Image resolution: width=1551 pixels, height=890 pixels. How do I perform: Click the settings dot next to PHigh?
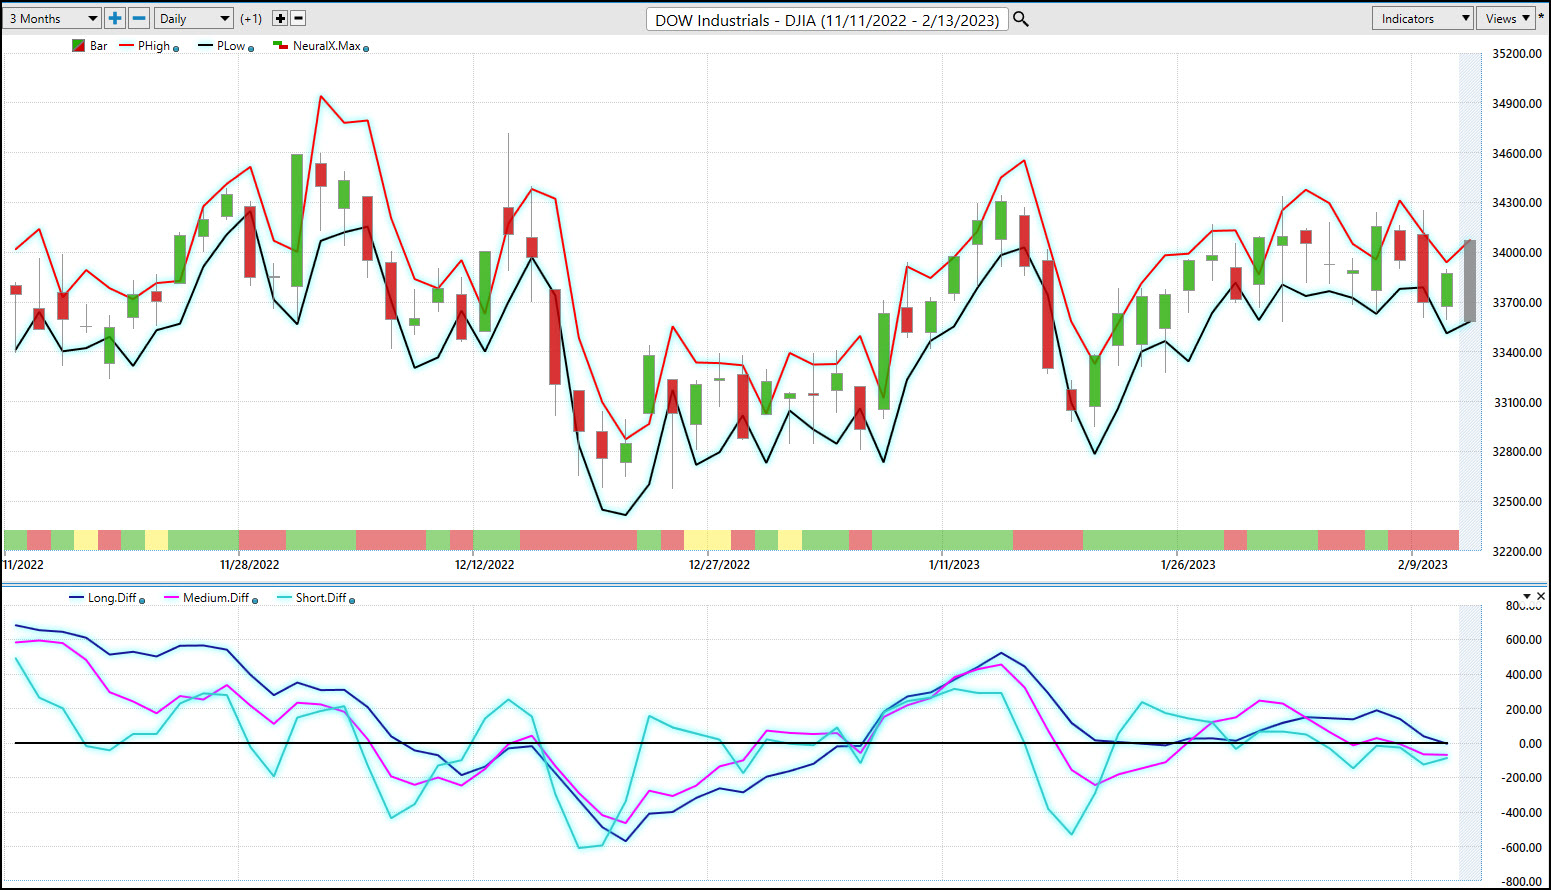point(176,48)
